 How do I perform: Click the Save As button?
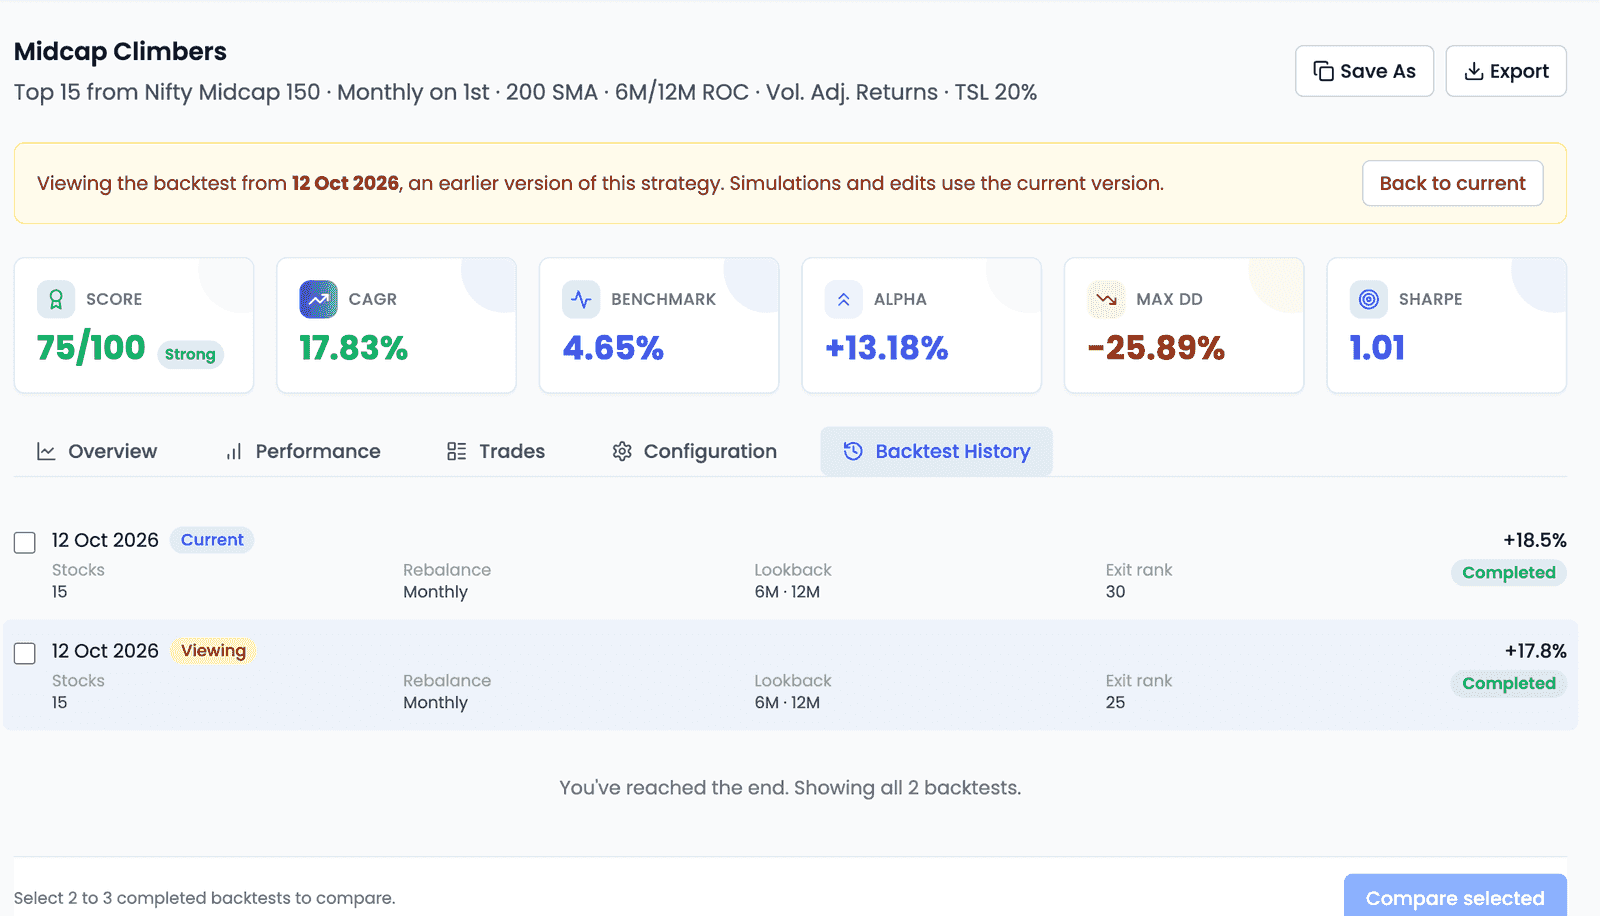[1364, 71]
